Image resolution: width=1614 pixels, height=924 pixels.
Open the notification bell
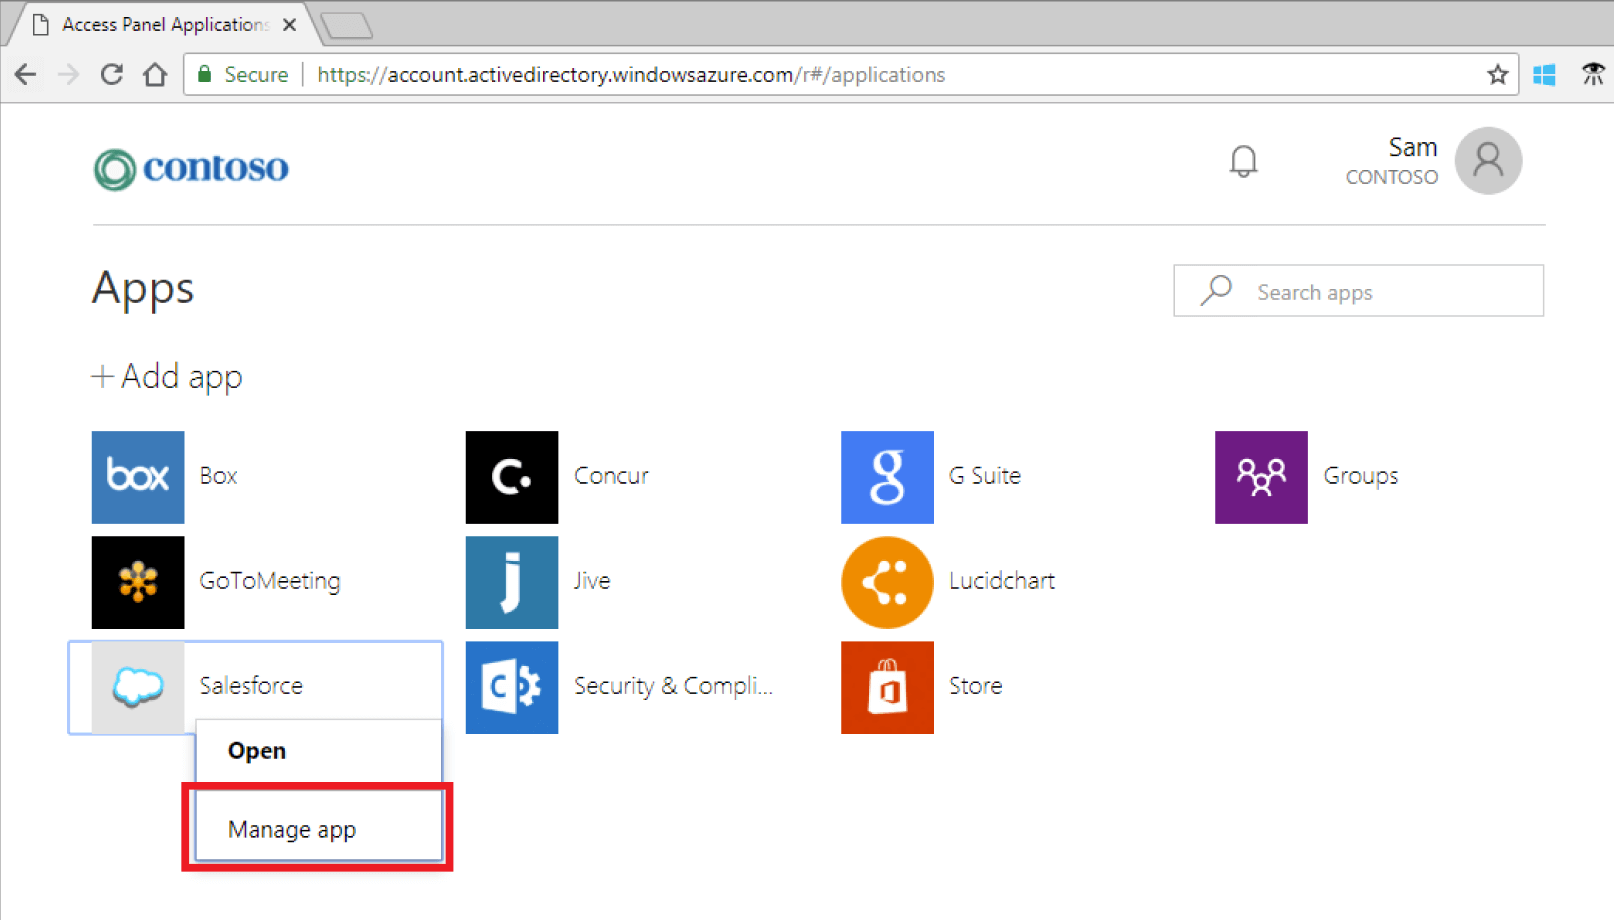pyautogui.click(x=1242, y=160)
